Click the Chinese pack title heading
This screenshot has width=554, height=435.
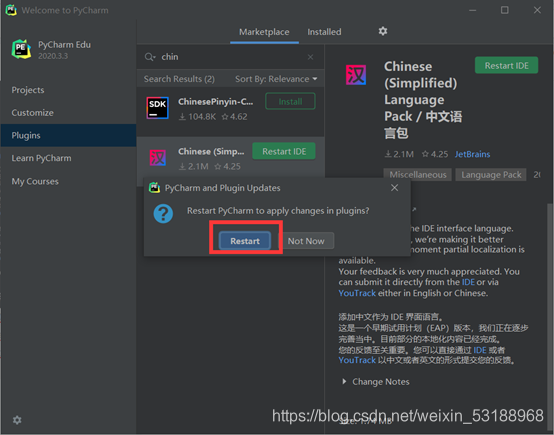click(423, 100)
